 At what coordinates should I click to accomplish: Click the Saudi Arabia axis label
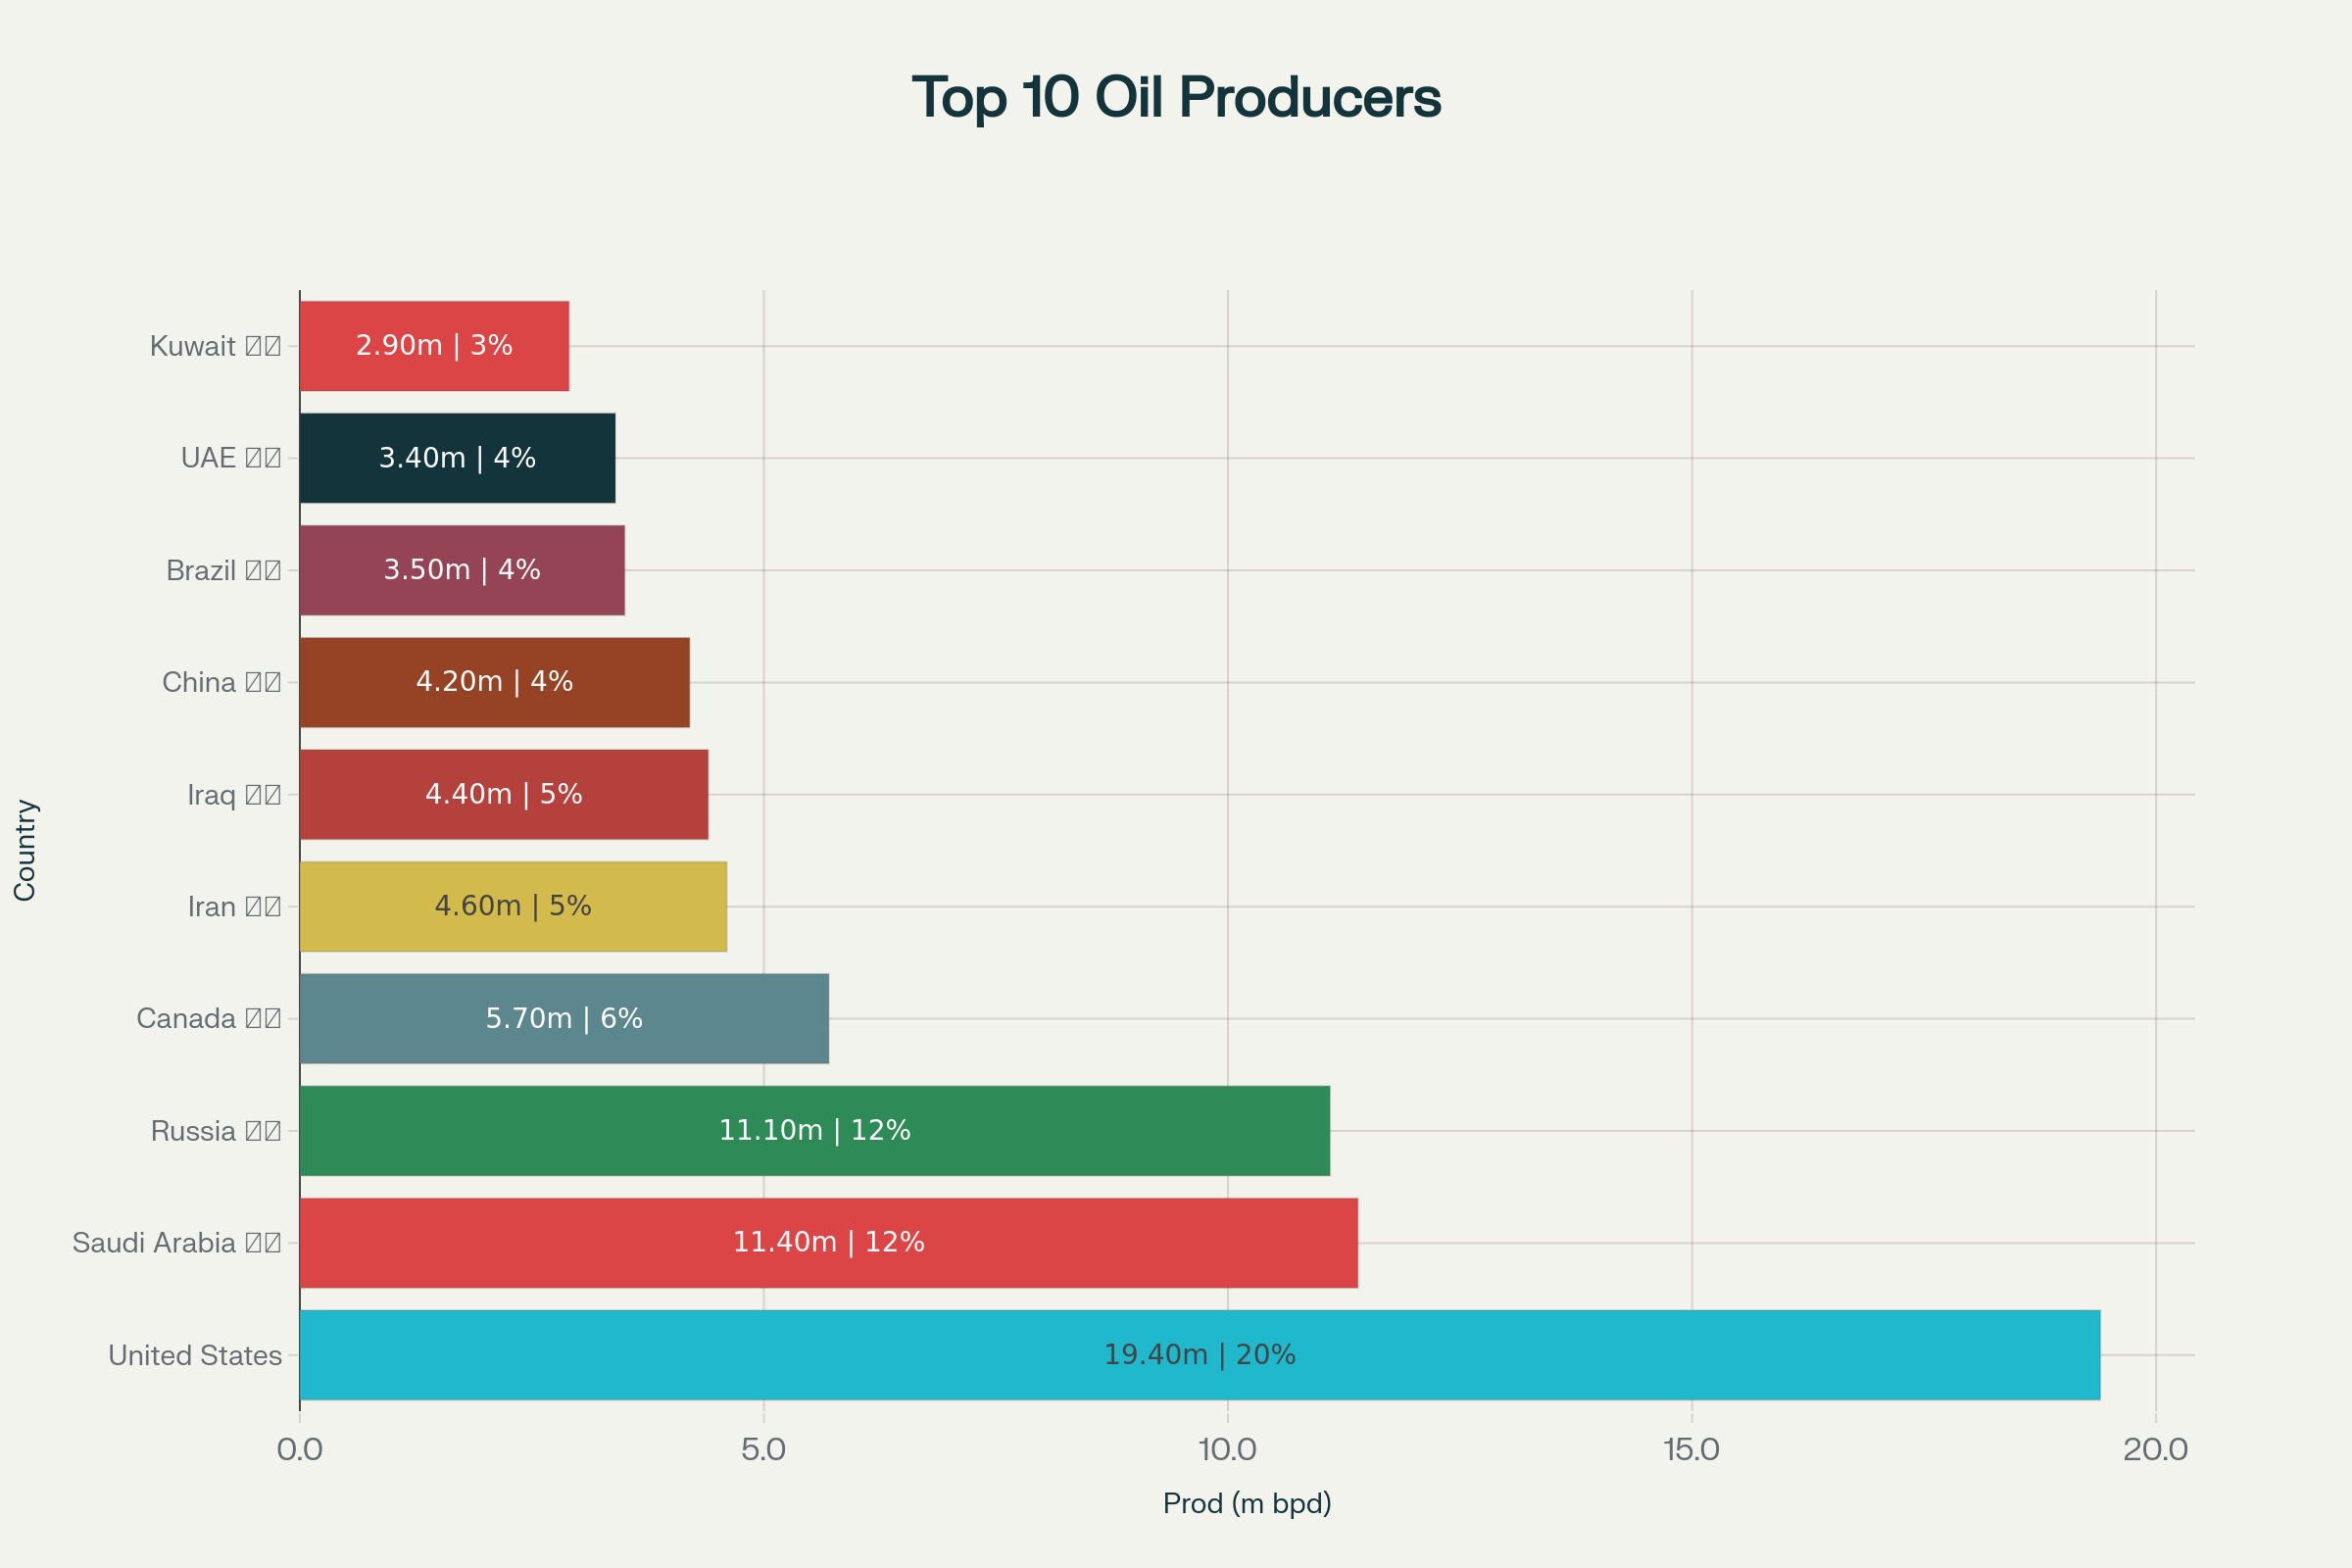click(176, 1243)
